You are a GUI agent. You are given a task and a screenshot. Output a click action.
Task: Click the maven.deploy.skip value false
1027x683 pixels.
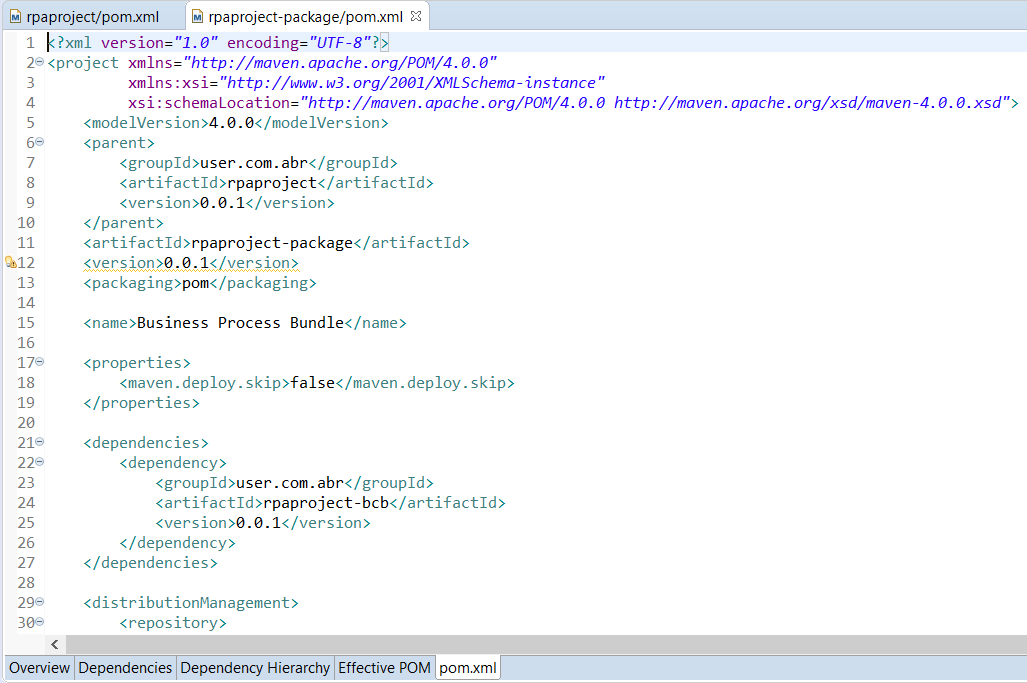coord(312,382)
